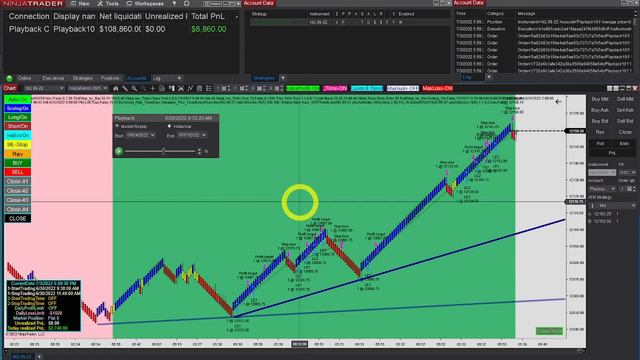
Task: Open the Workspaces menu
Action: pos(144,3)
